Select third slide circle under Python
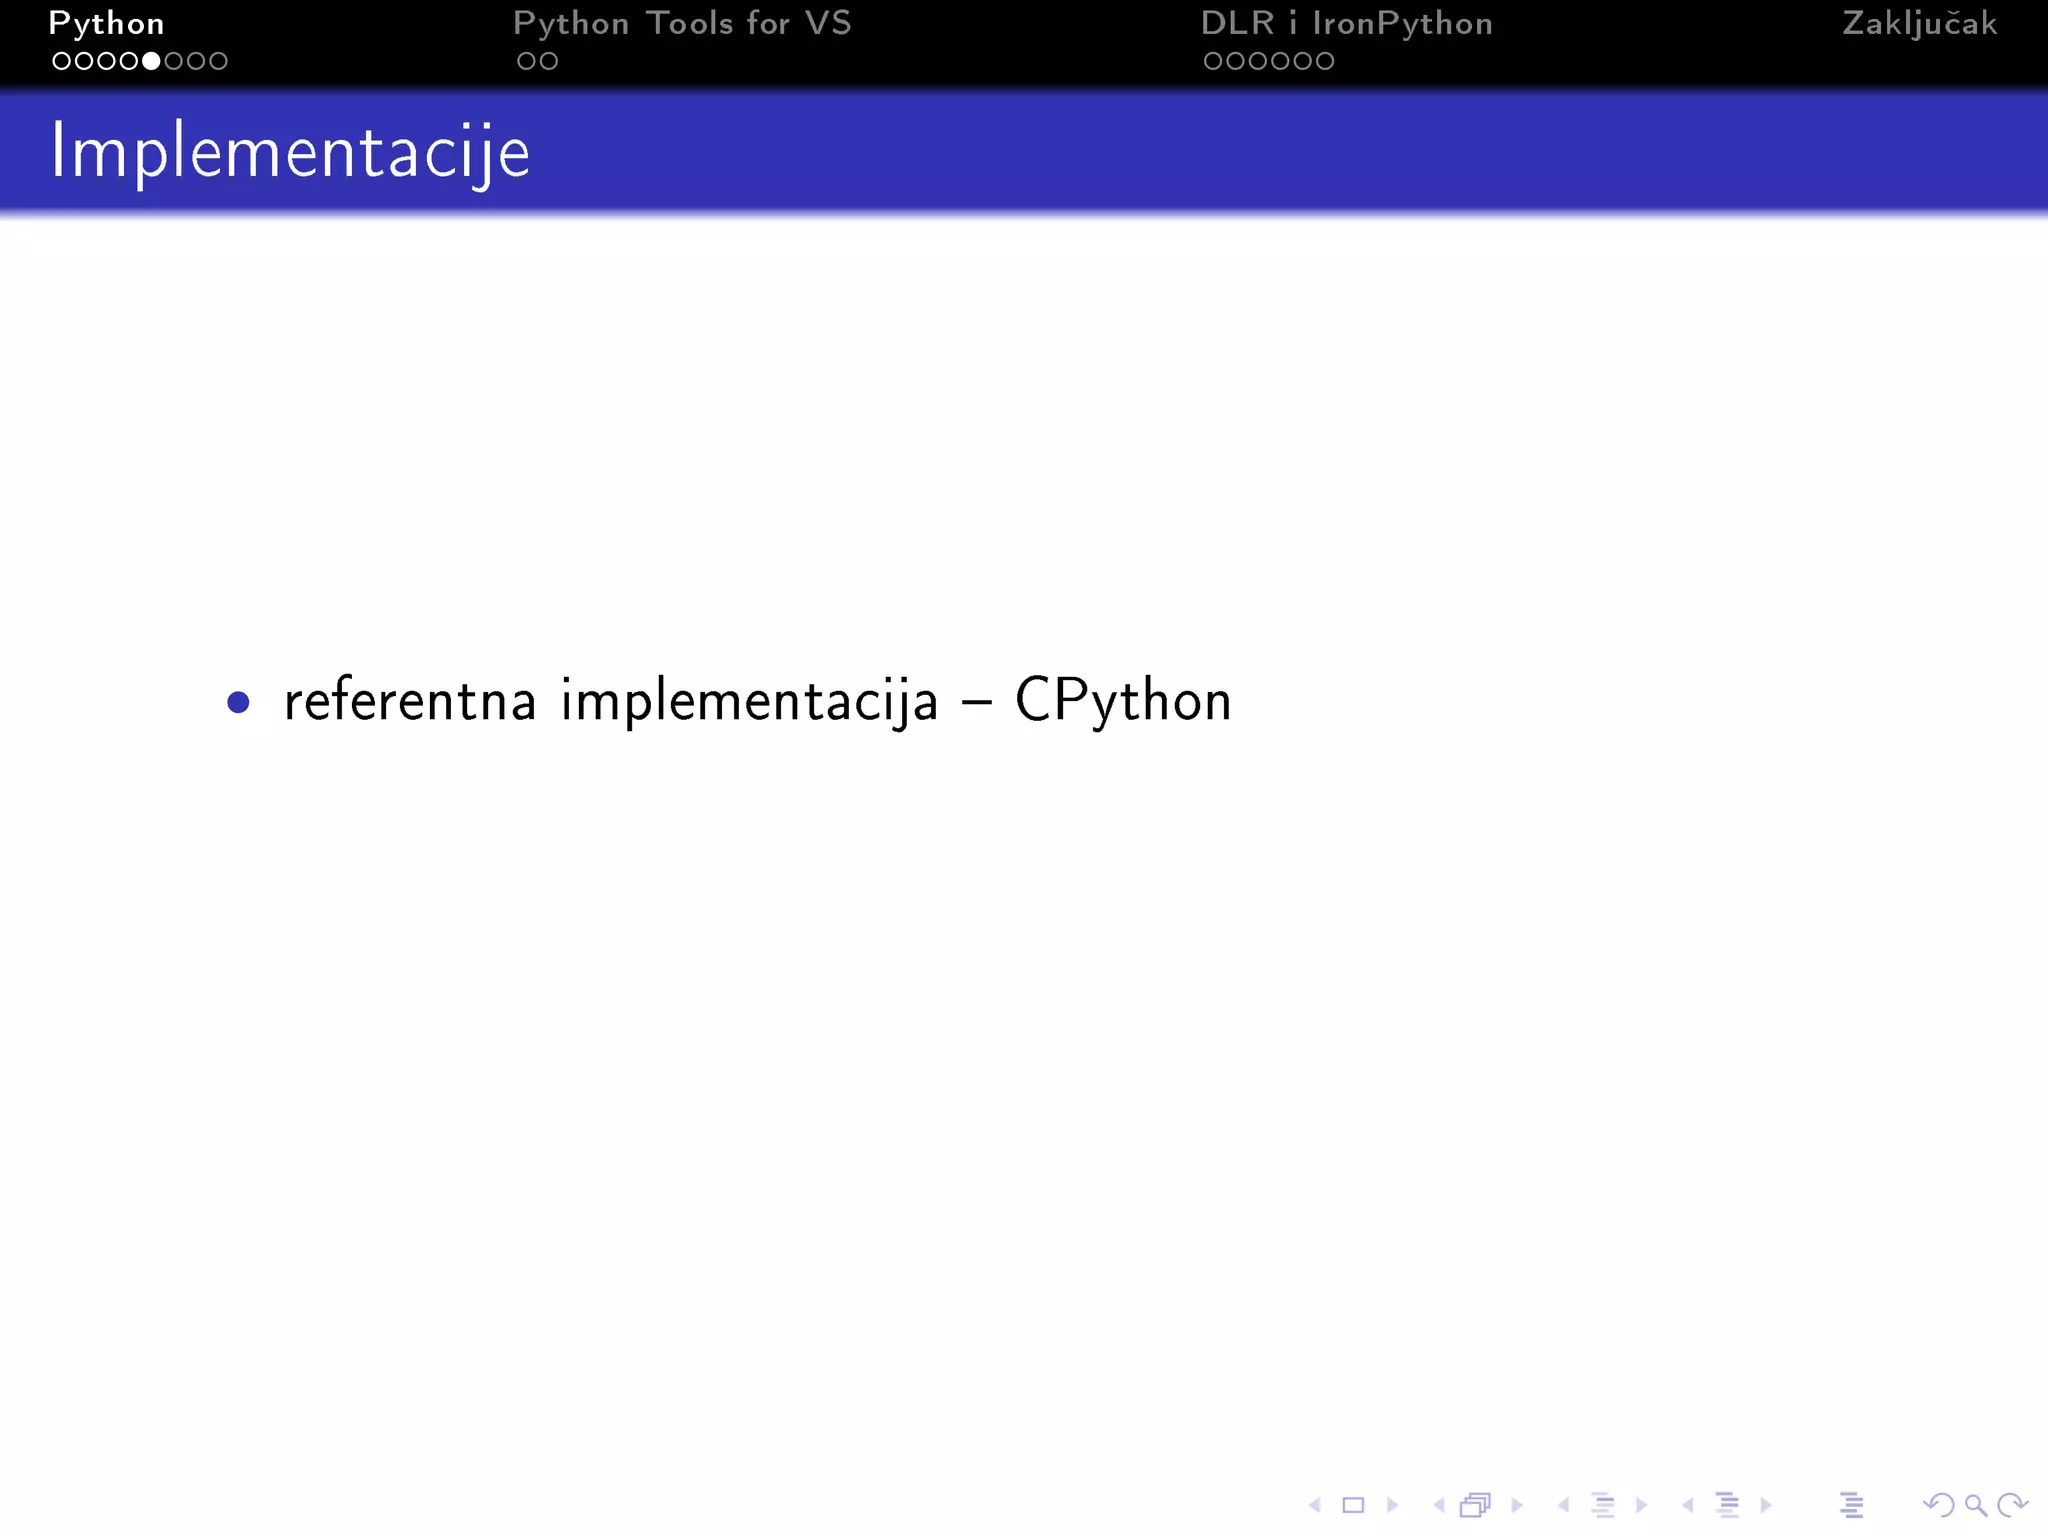The width and height of the screenshot is (2048, 1536). [x=106, y=61]
